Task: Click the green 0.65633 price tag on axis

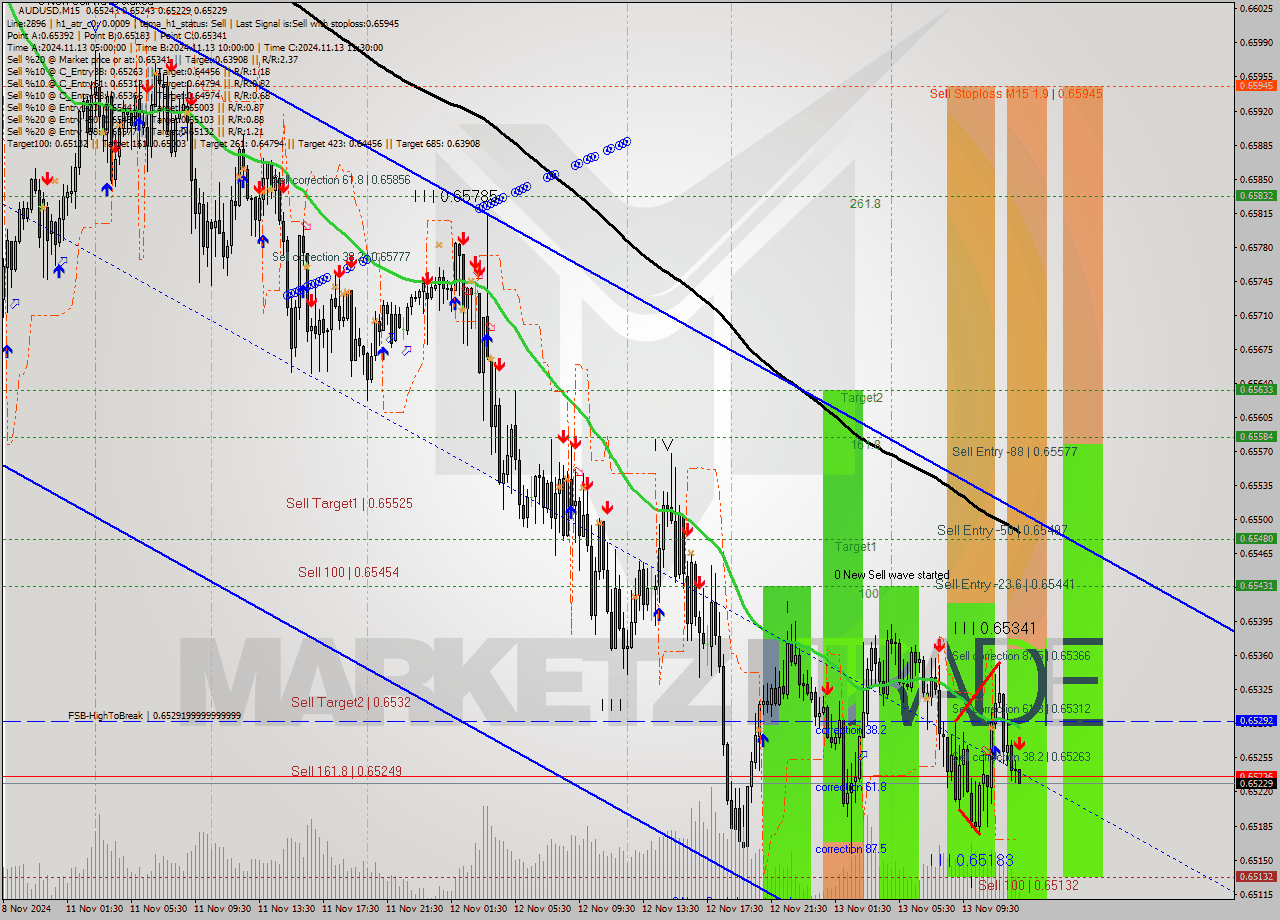Action: (1256, 390)
